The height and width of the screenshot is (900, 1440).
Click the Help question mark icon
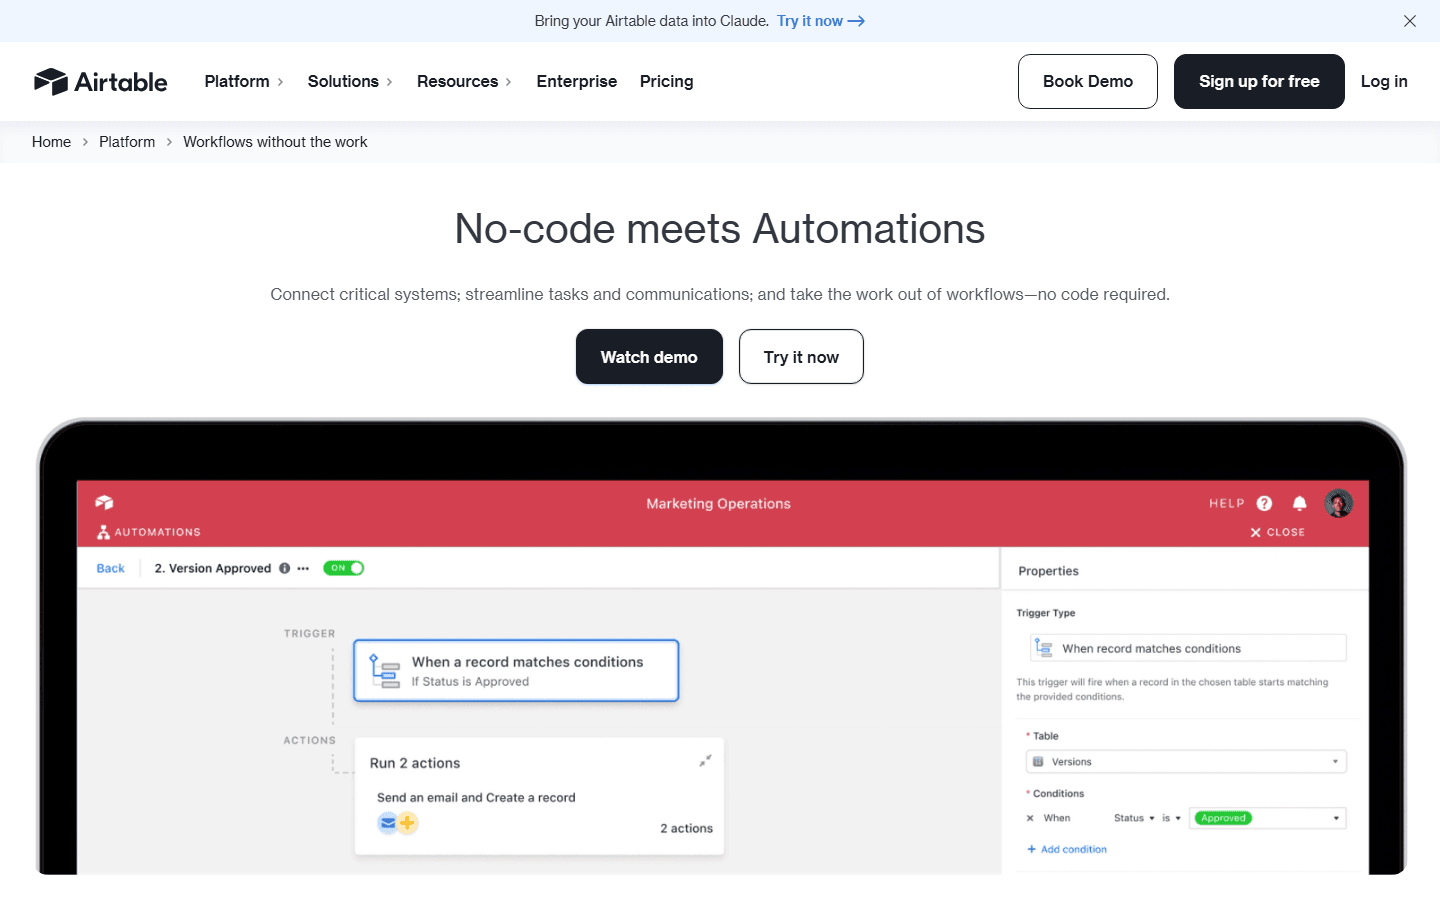tap(1264, 503)
